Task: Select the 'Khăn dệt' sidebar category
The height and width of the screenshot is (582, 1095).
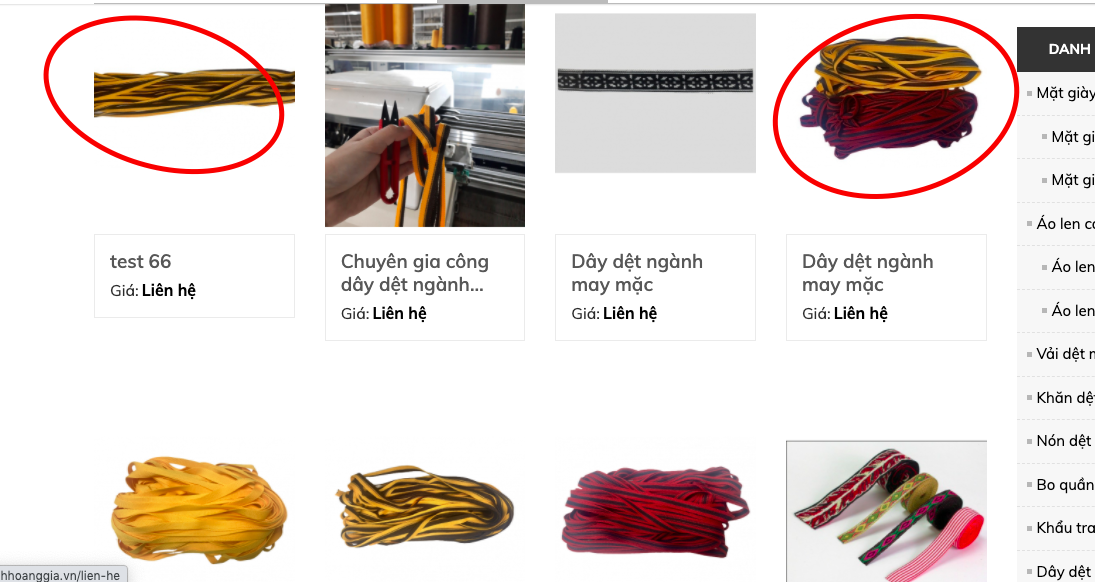Action: click(1065, 398)
